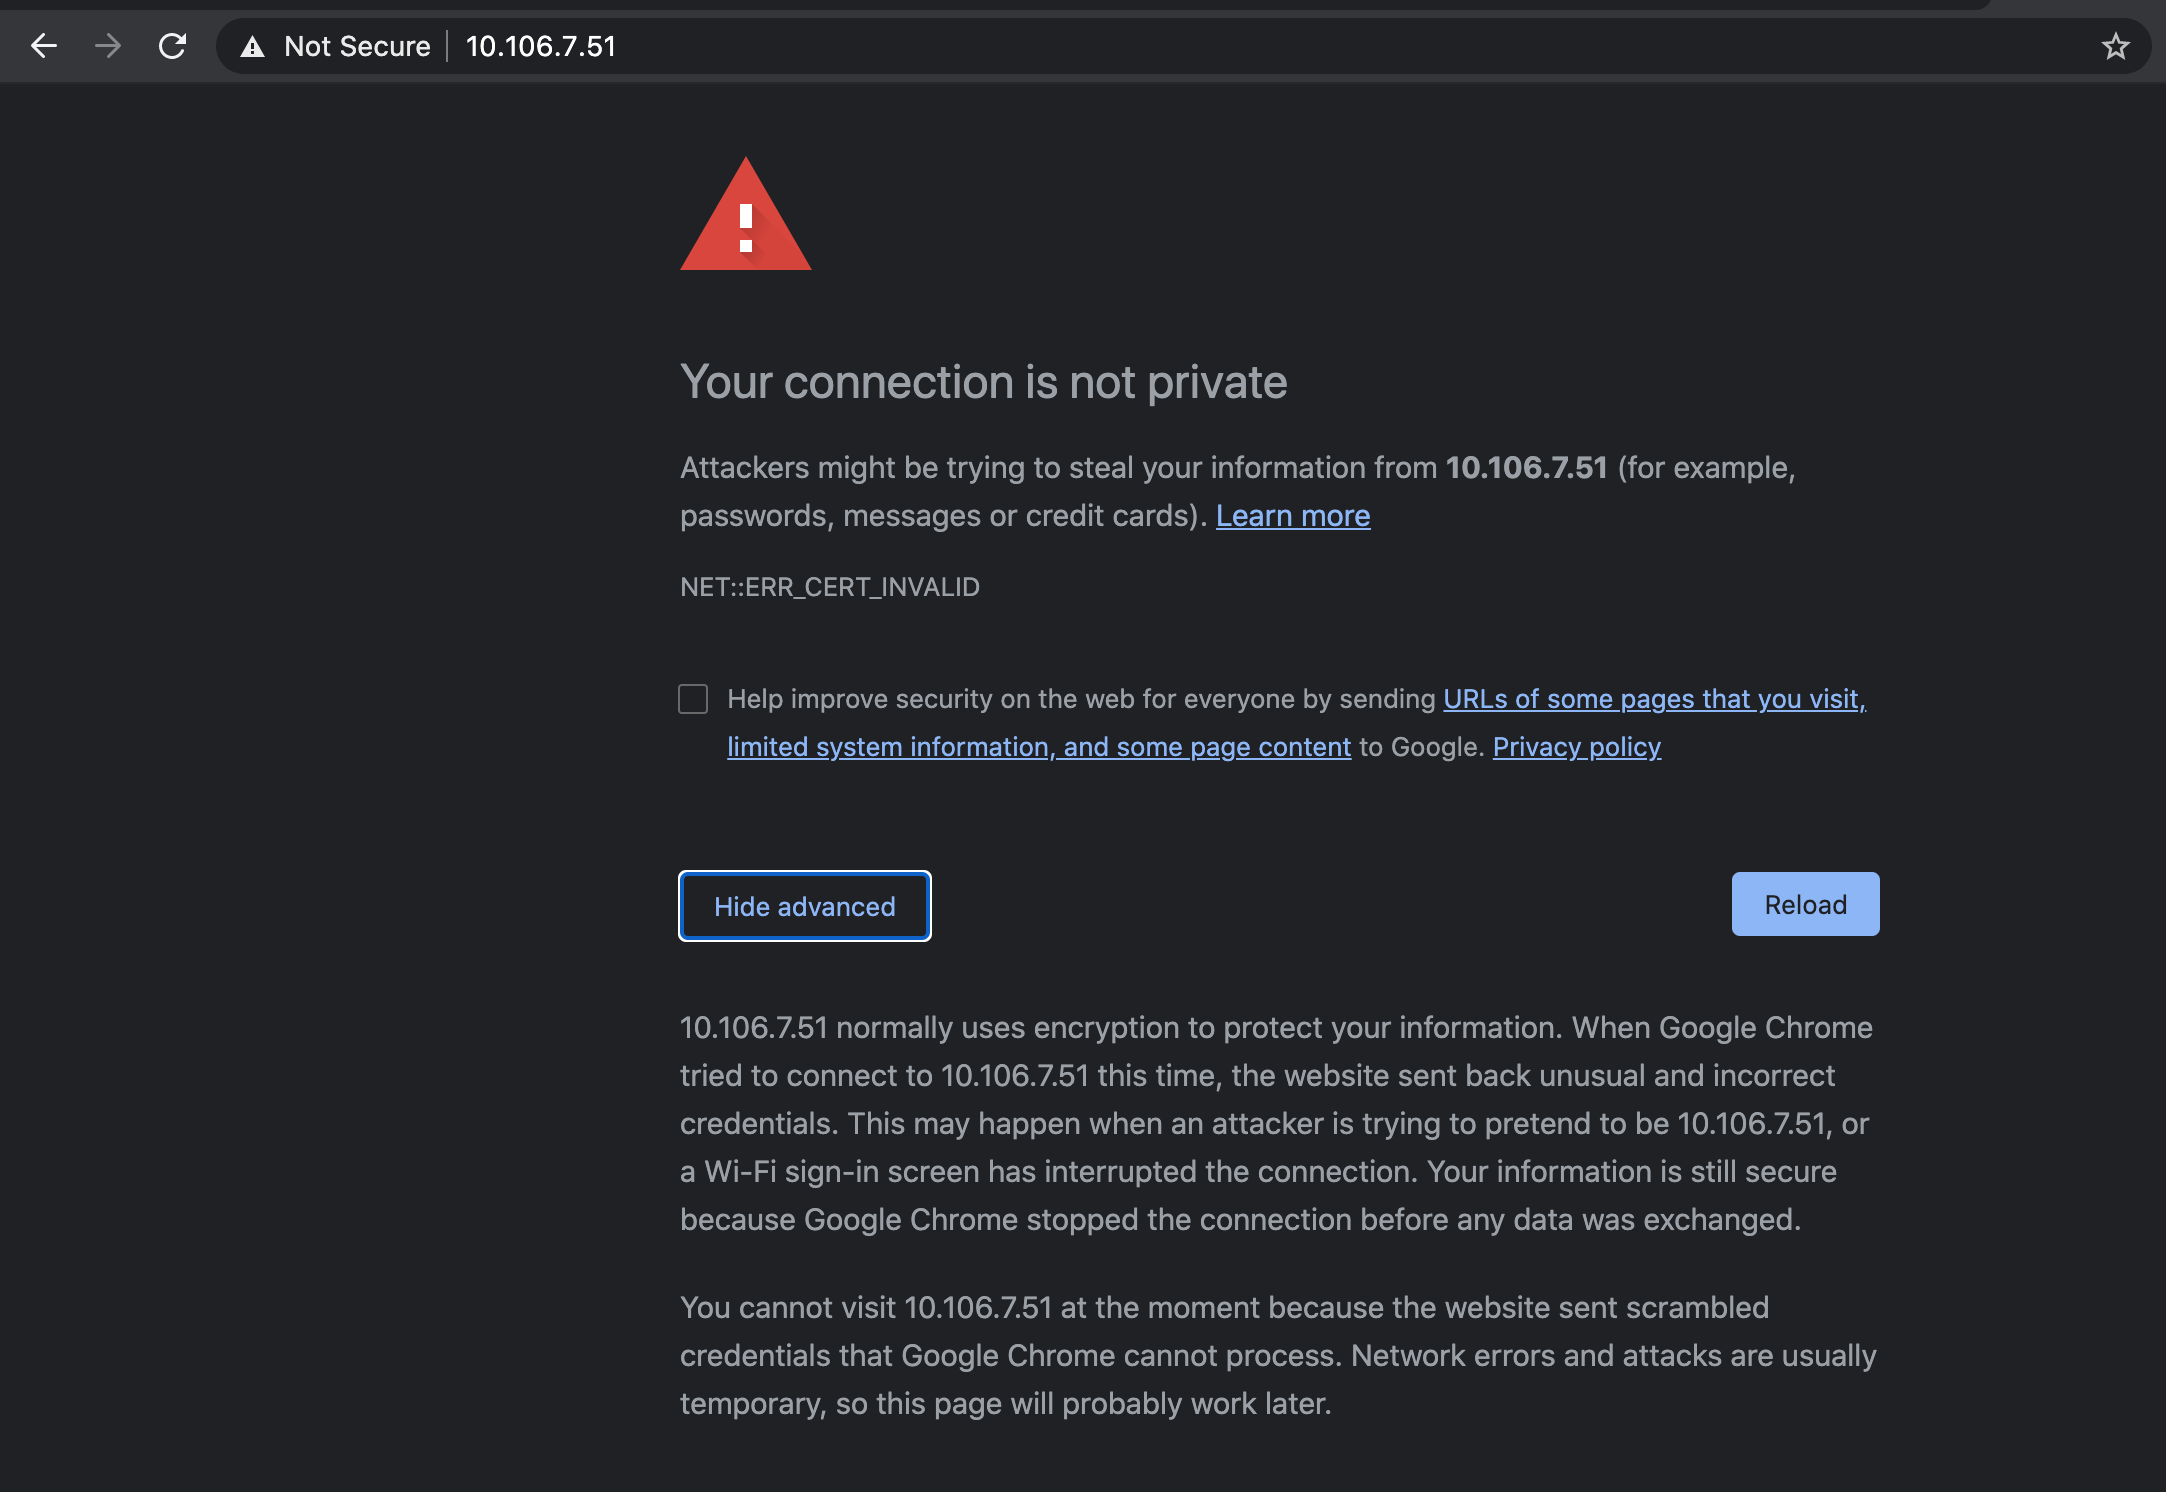The height and width of the screenshot is (1492, 2166).
Task: Click the bold 10.106.7.51 text in the warning
Action: (x=1528, y=467)
